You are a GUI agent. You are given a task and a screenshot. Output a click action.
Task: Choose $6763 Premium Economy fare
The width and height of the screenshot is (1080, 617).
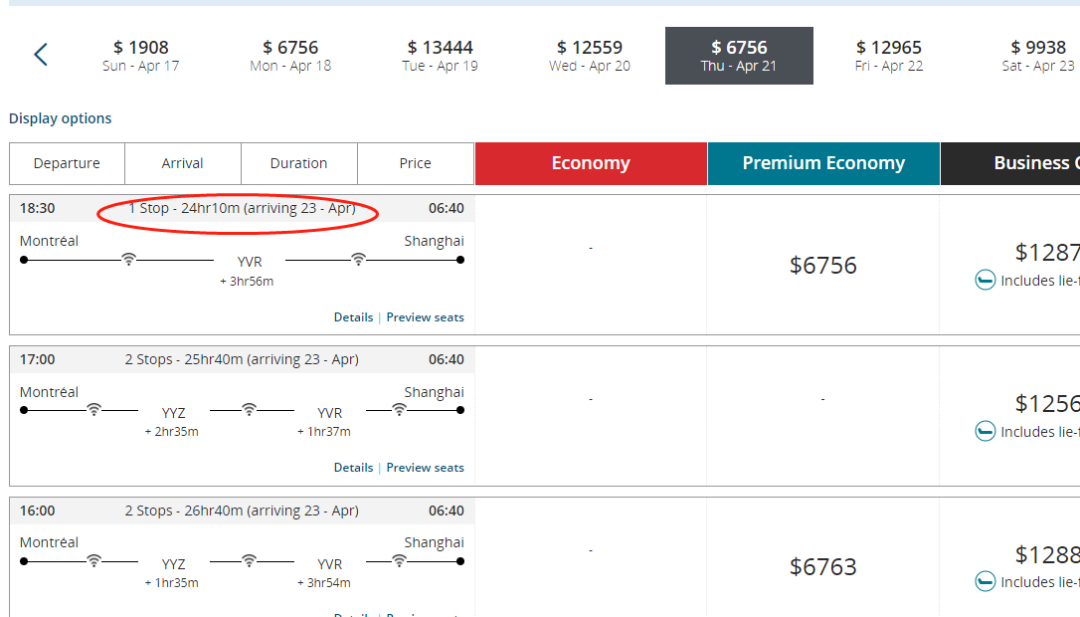(x=823, y=567)
